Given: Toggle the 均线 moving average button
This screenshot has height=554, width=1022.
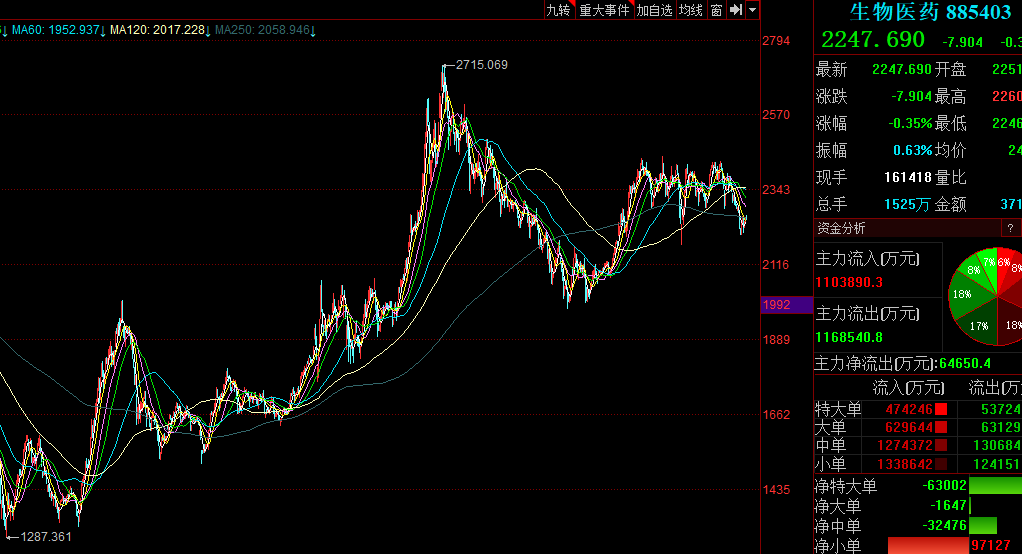Looking at the screenshot, I should pos(691,10).
